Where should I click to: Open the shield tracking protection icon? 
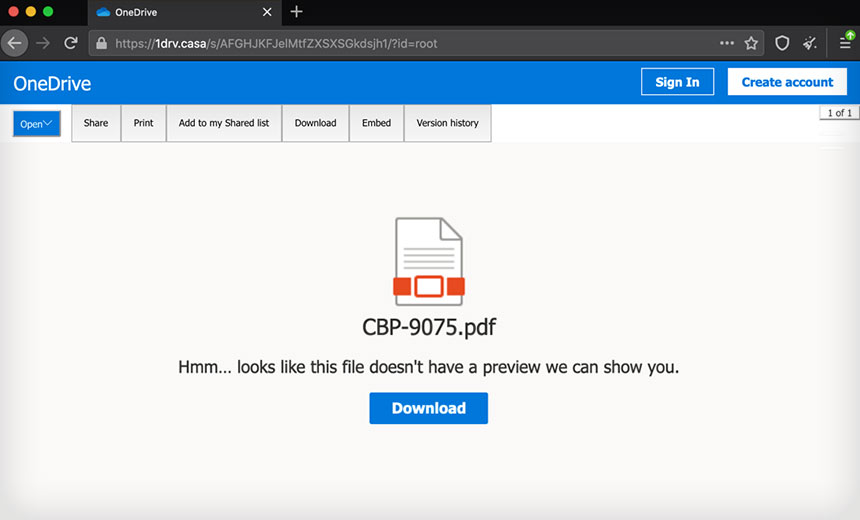point(782,43)
